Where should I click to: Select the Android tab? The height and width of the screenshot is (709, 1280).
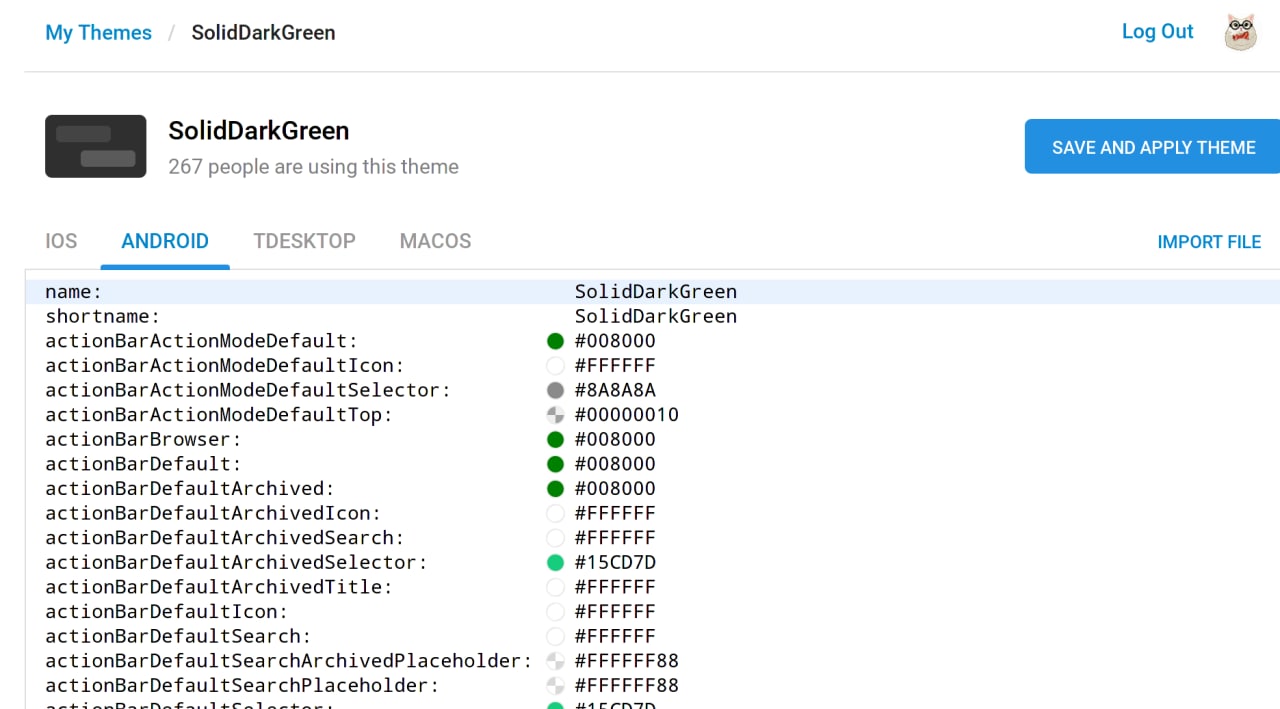coord(165,241)
